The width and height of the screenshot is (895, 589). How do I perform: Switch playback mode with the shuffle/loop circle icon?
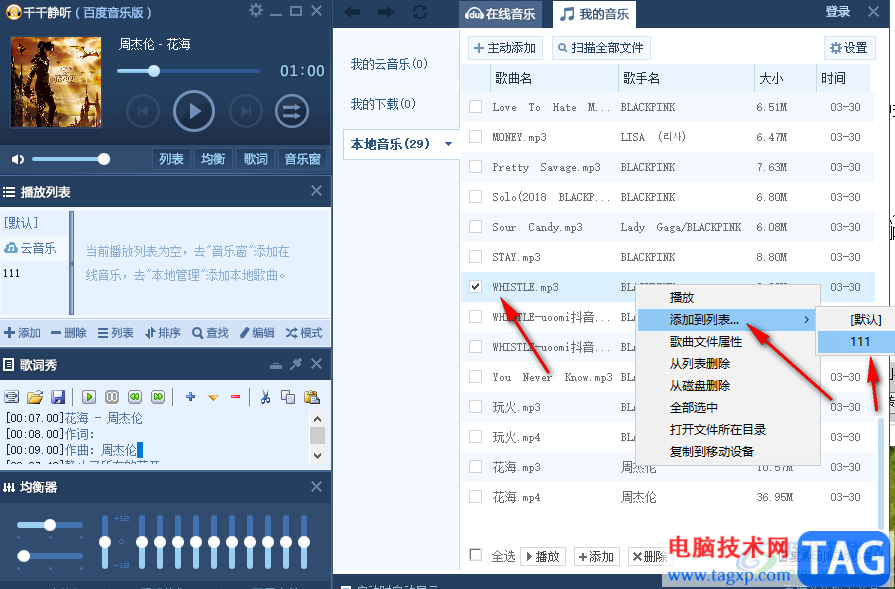point(292,111)
